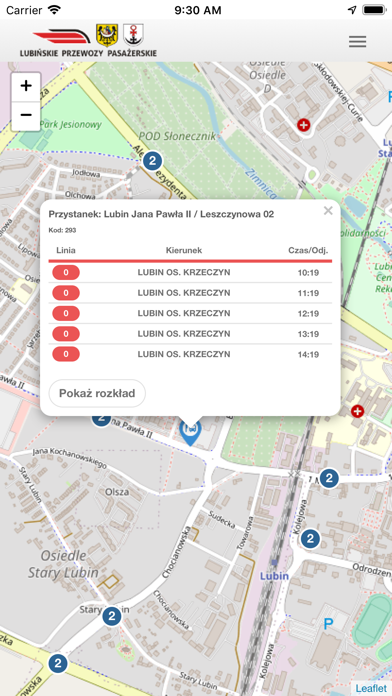Click the Kierunek column header
The image size is (392, 696).
coord(184,250)
